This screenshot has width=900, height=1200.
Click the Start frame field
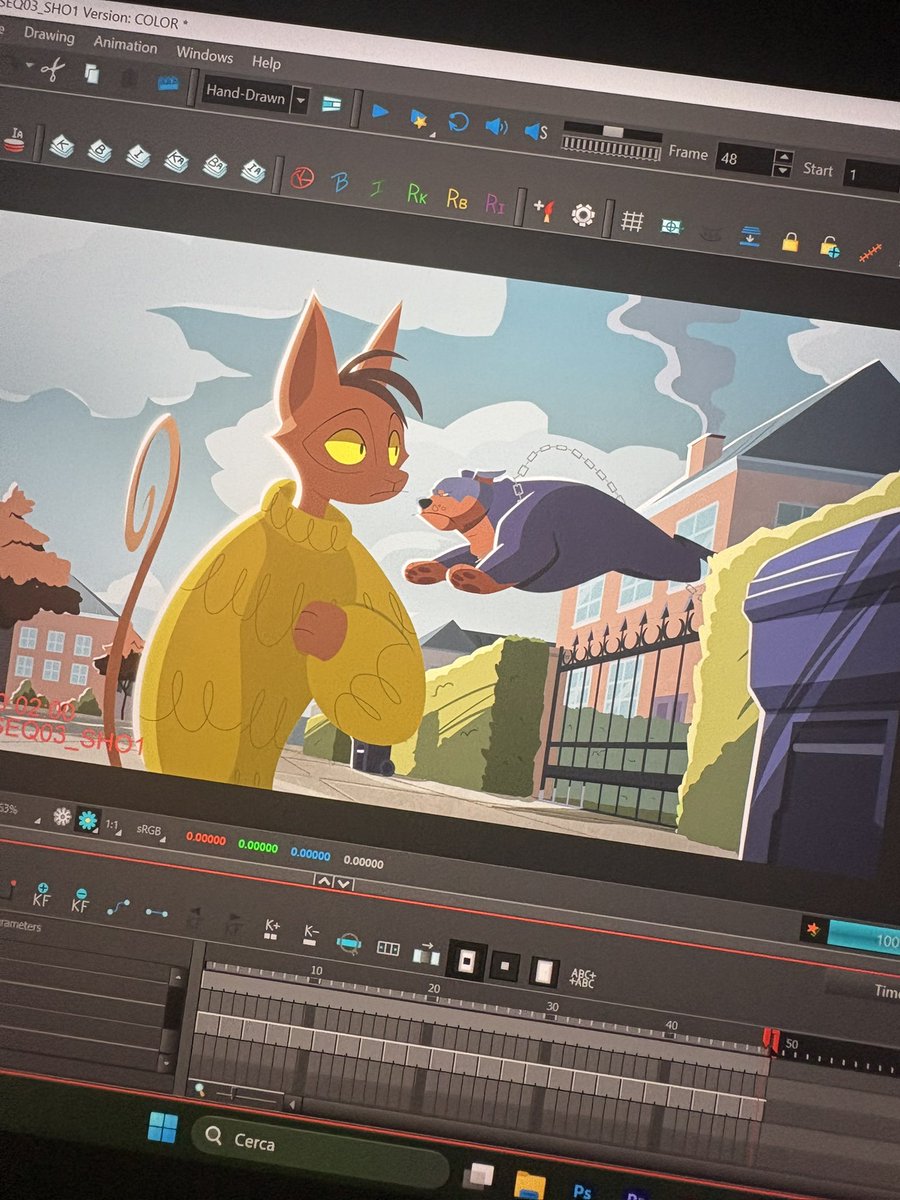[870, 175]
